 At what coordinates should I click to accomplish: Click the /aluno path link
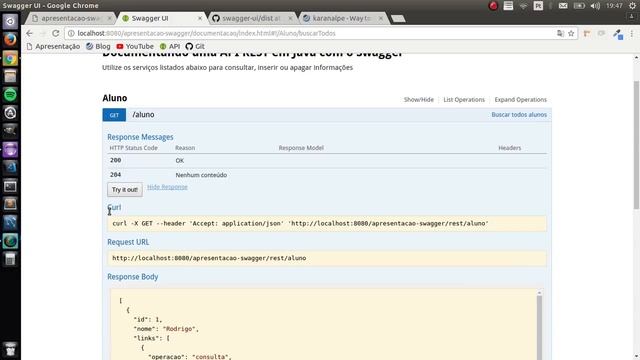click(143, 115)
